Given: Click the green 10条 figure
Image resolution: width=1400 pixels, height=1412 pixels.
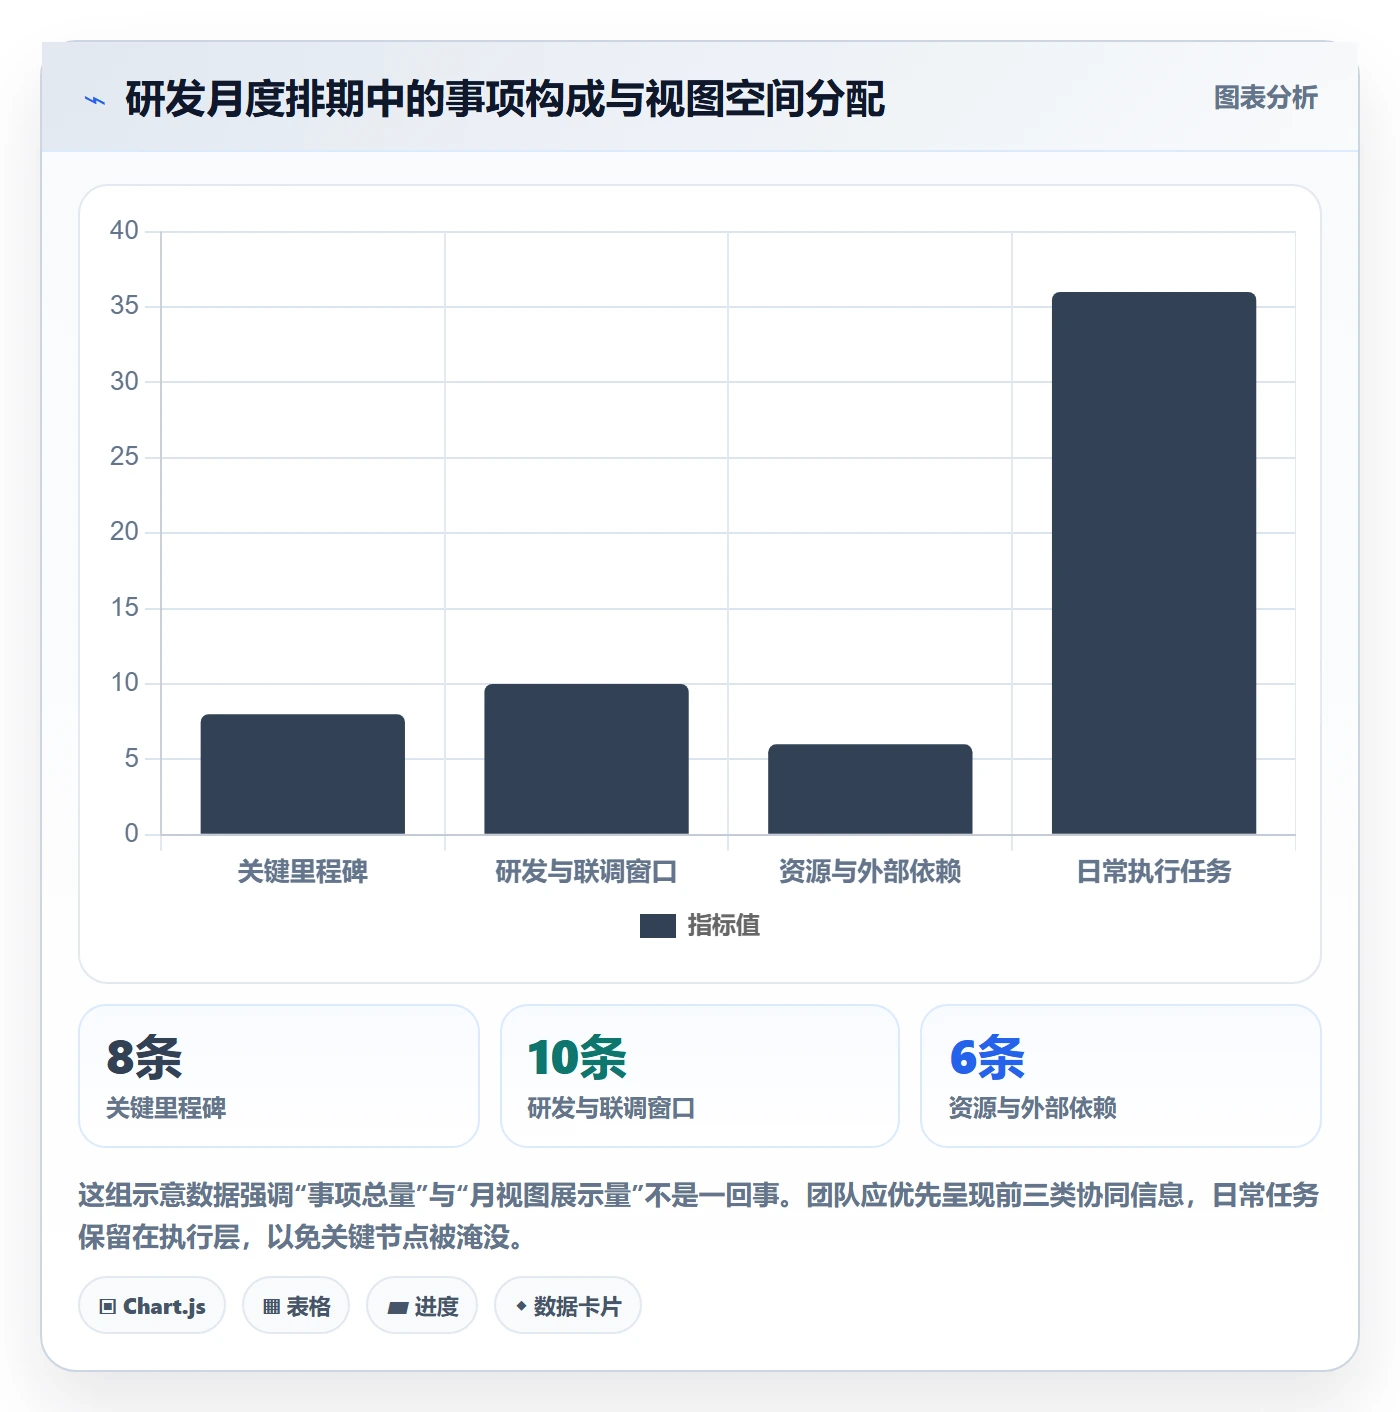Looking at the screenshot, I should [577, 1057].
